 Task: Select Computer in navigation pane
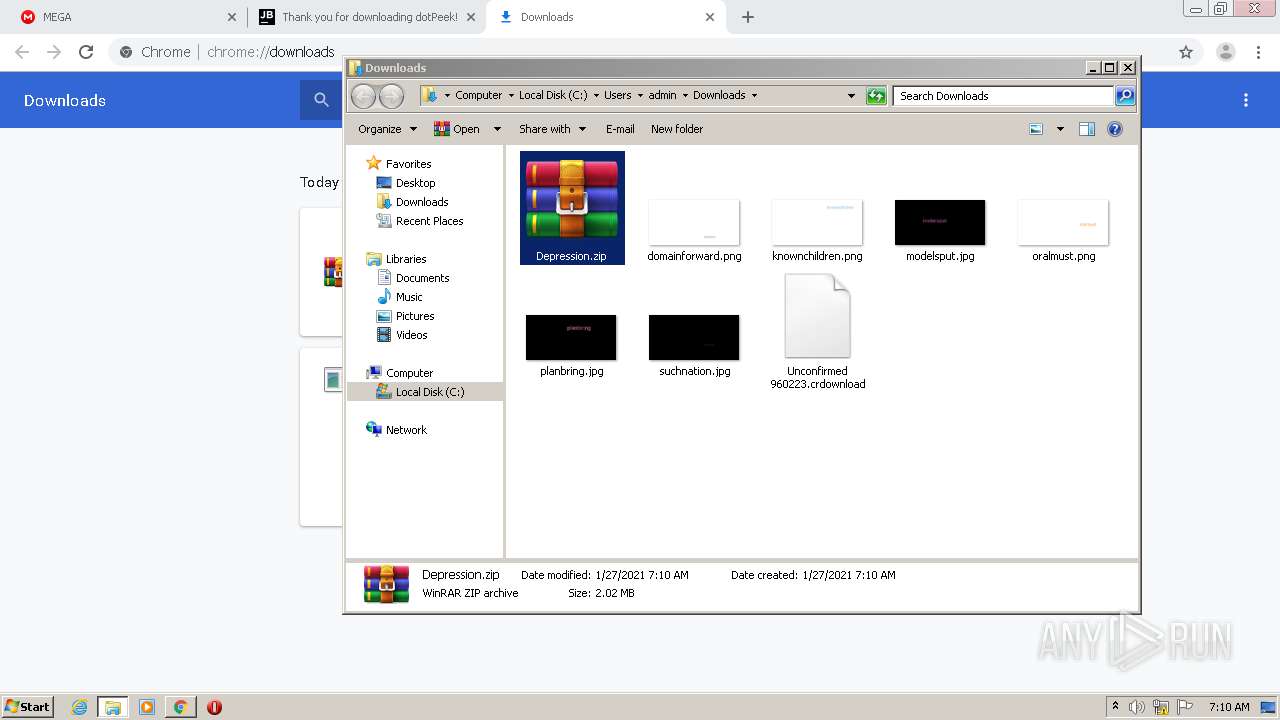click(400, 373)
